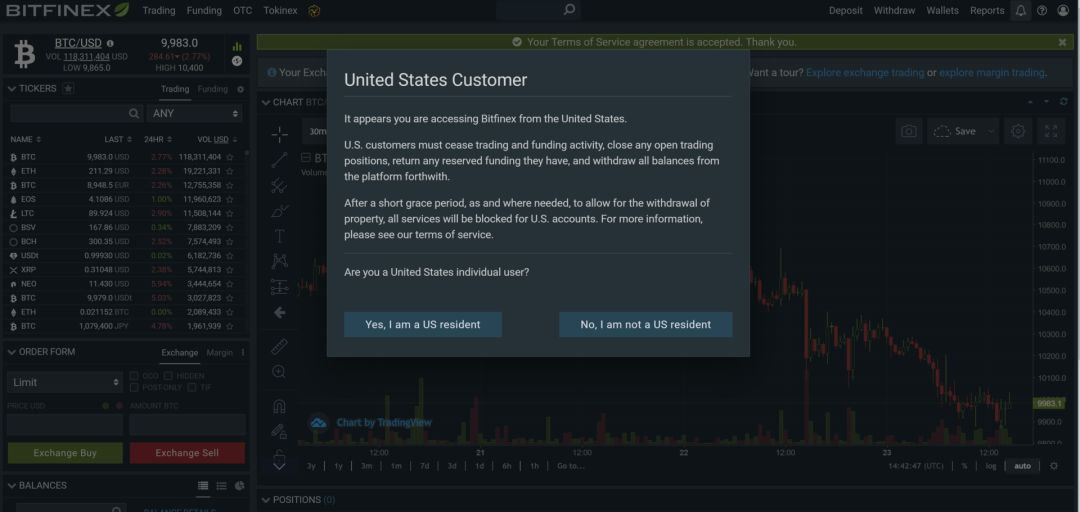1080x512 pixels.
Task: Collapse the ORDER FORM panel
Action: 11,352
